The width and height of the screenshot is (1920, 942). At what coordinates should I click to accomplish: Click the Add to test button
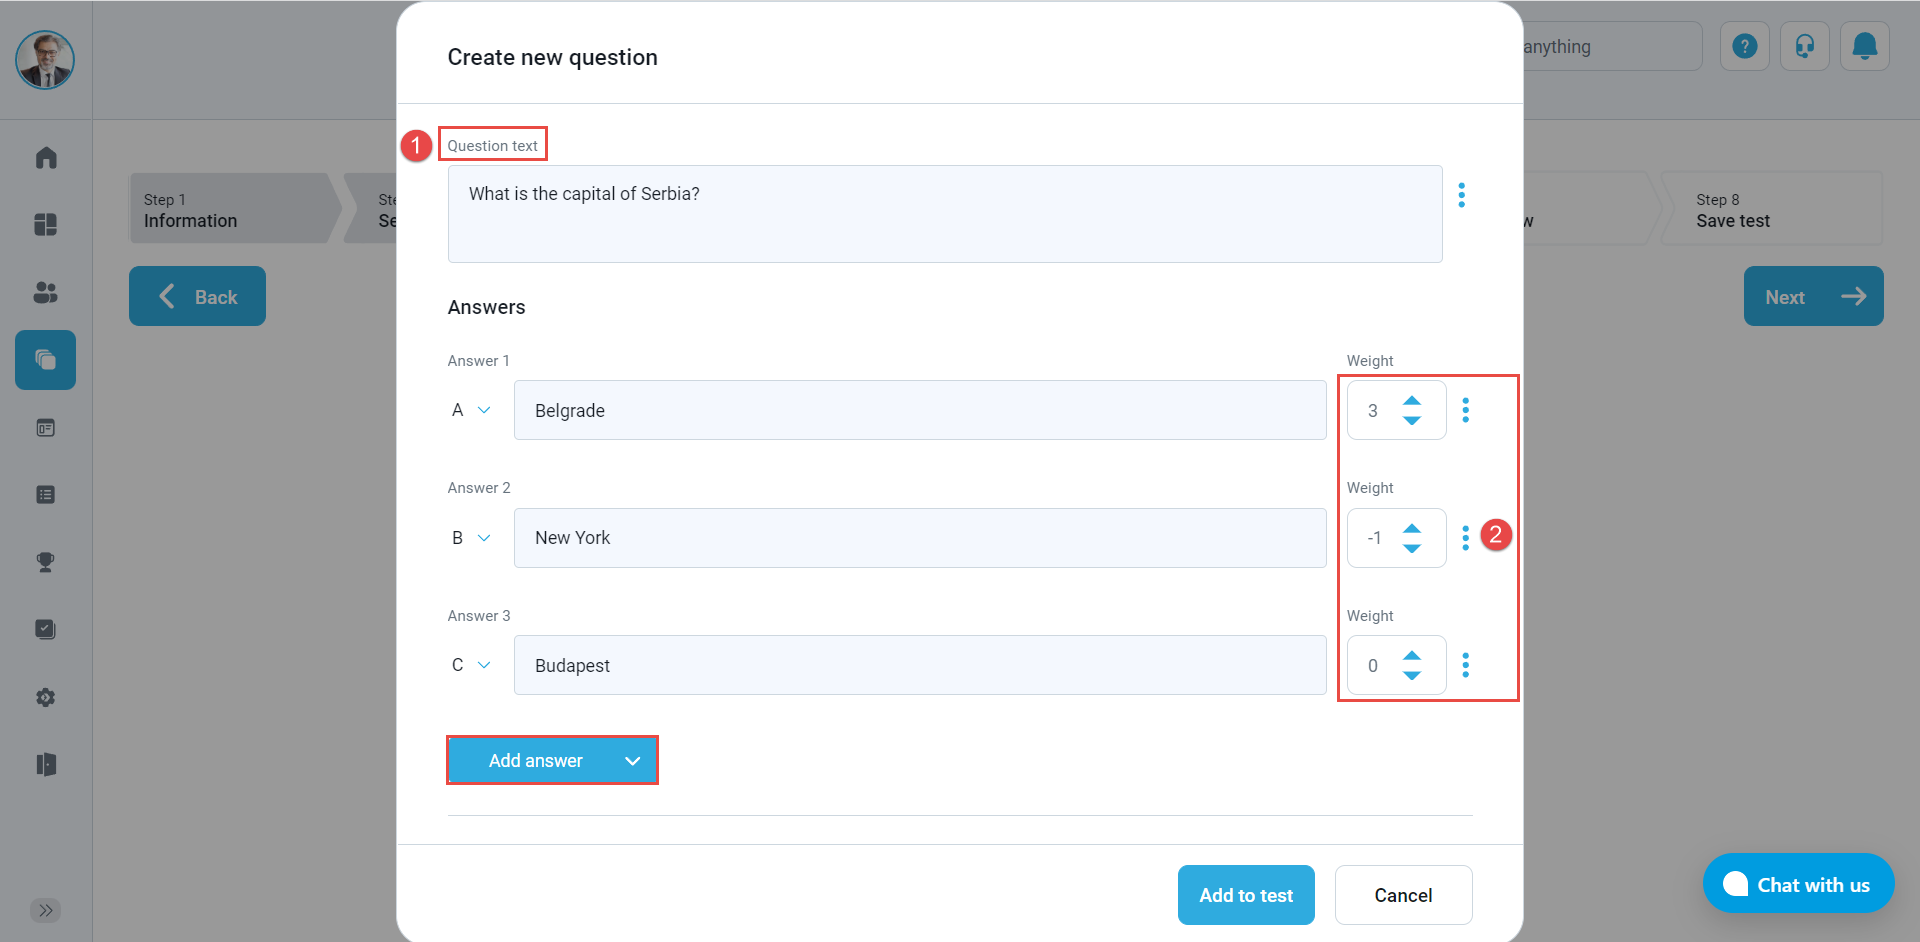1245,895
